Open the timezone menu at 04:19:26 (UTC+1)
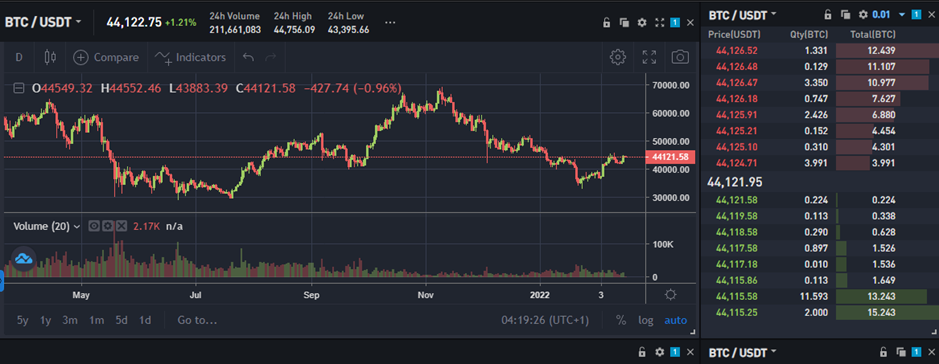The width and height of the screenshot is (939, 364). click(x=545, y=320)
